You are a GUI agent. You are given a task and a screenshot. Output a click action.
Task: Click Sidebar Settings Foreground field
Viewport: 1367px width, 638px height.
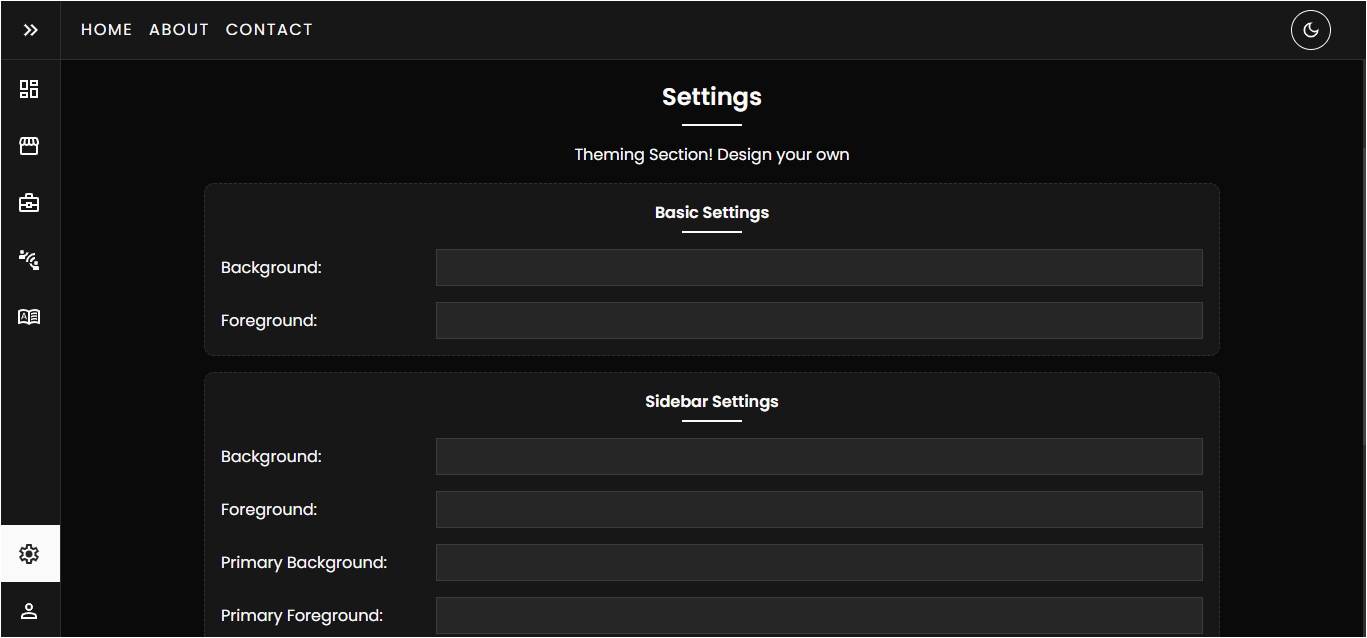point(818,509)
